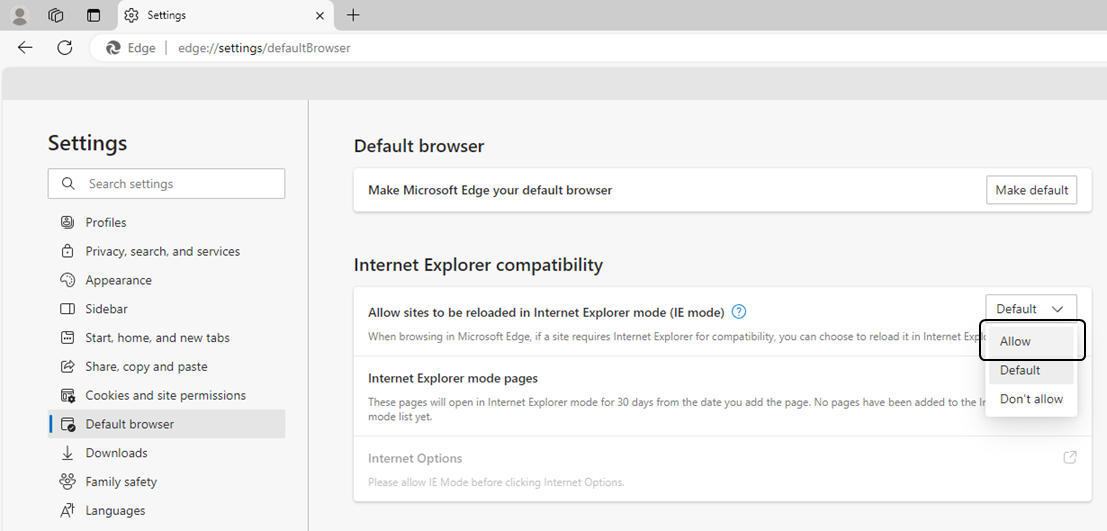Open a new tab with plus icon
Image resolution: width=1107 pixels, height=531 pixels.
click(x=353, y=15)
